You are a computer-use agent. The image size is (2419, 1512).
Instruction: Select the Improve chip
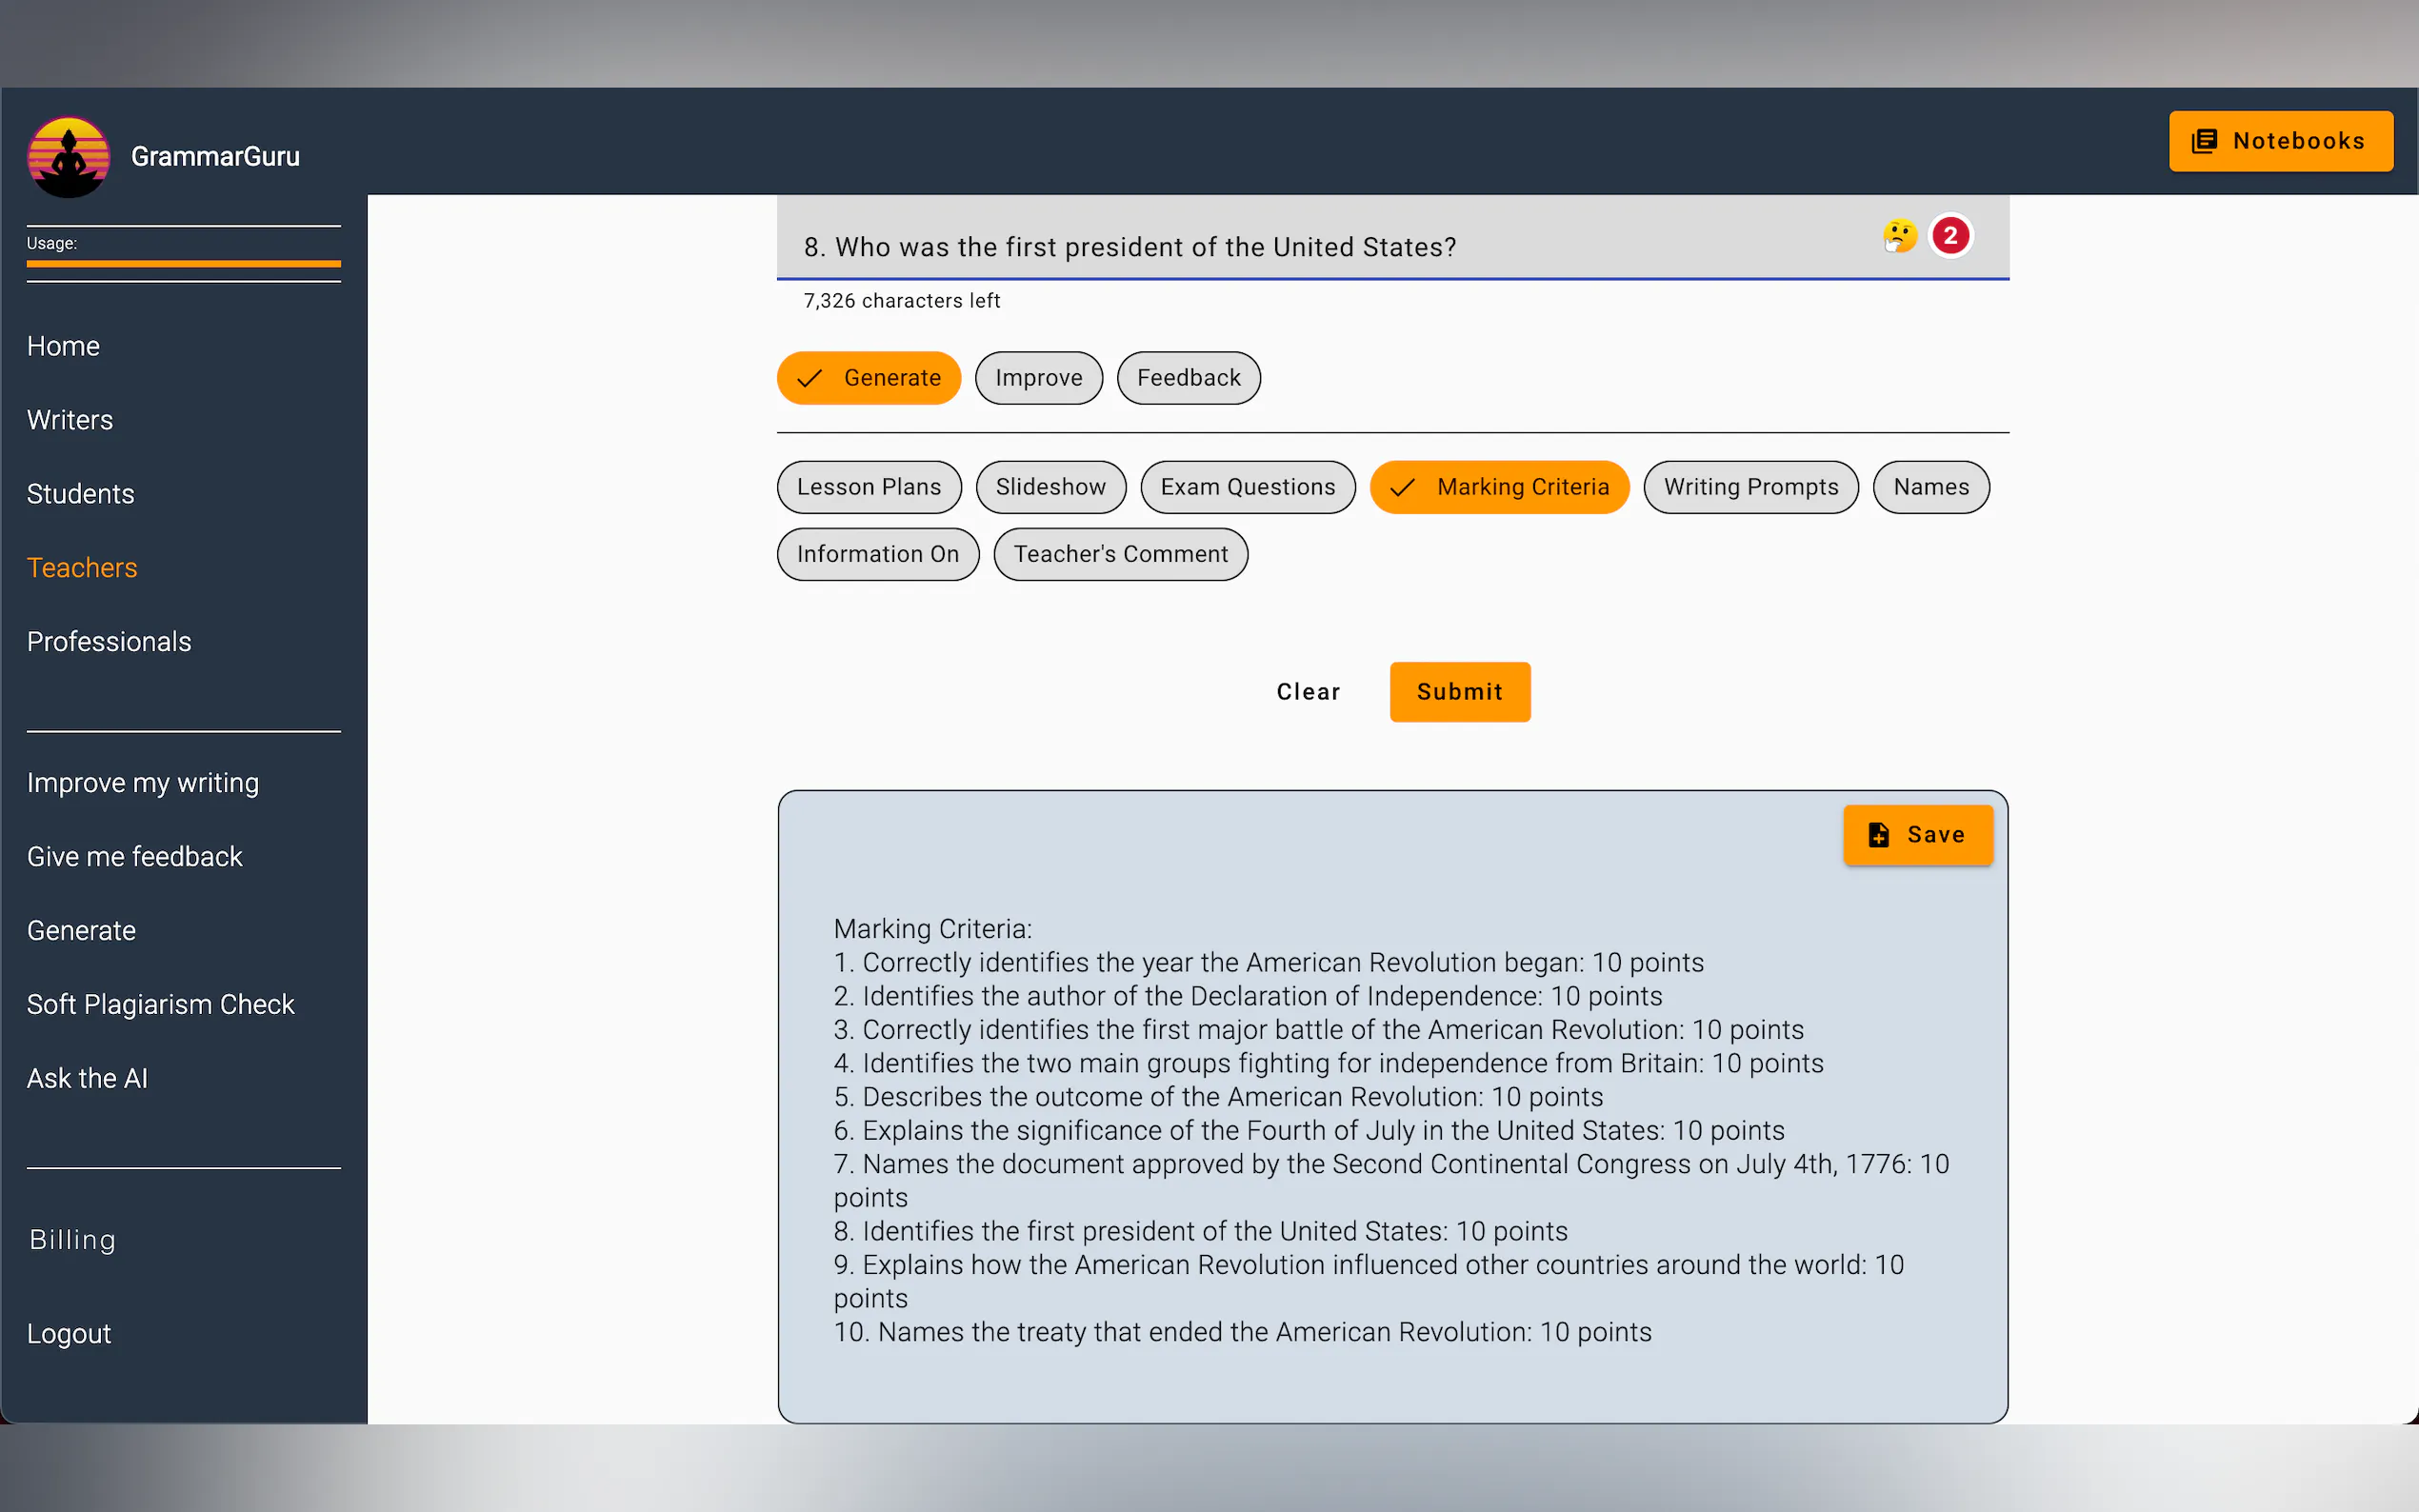click(x=1038, y=378)
